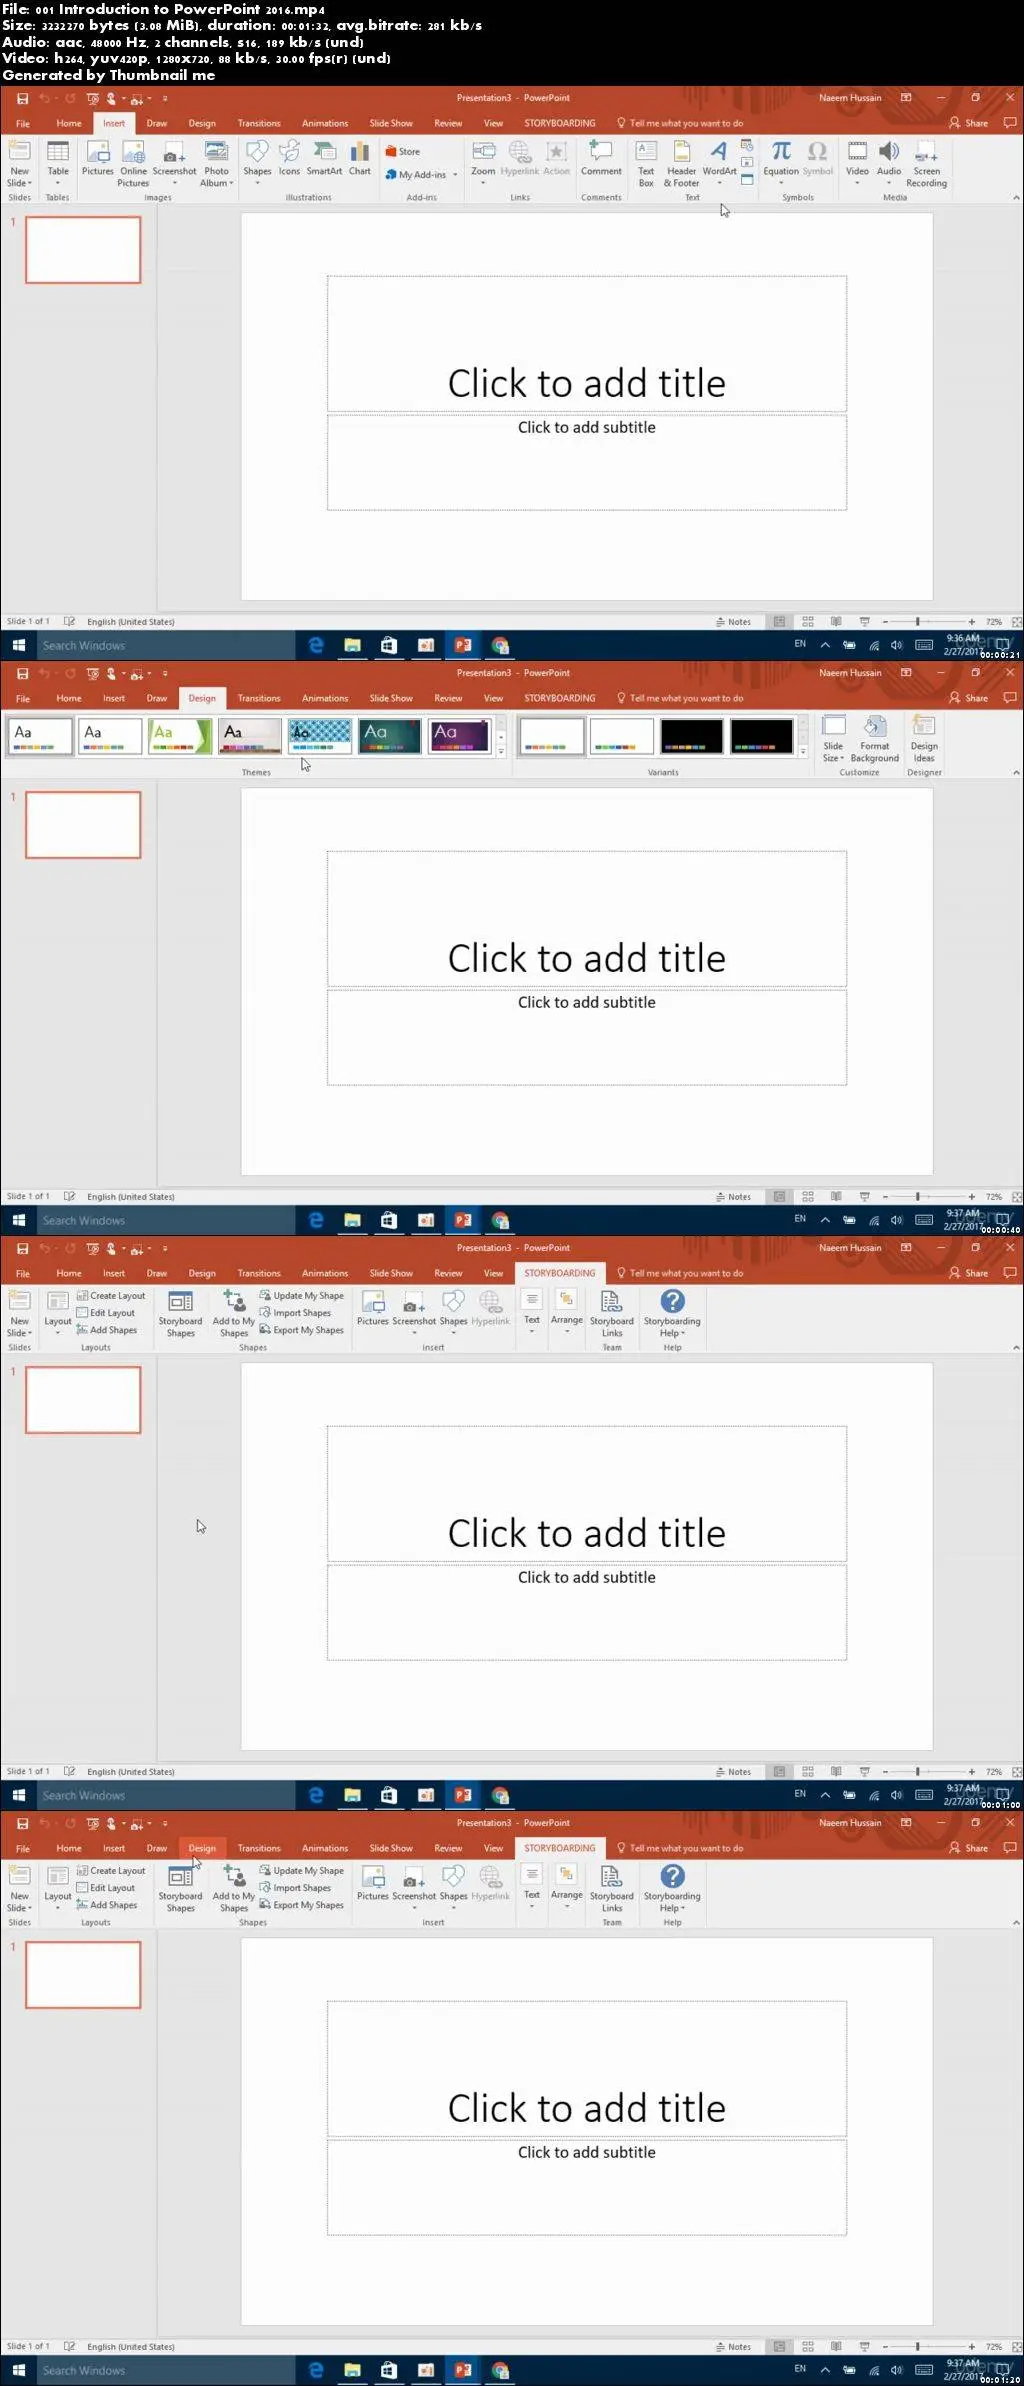Open the Text dropdown in the 00:01:20 frame
The width and height of the screenshot is (1024, 2386).
click(532, 1887)
